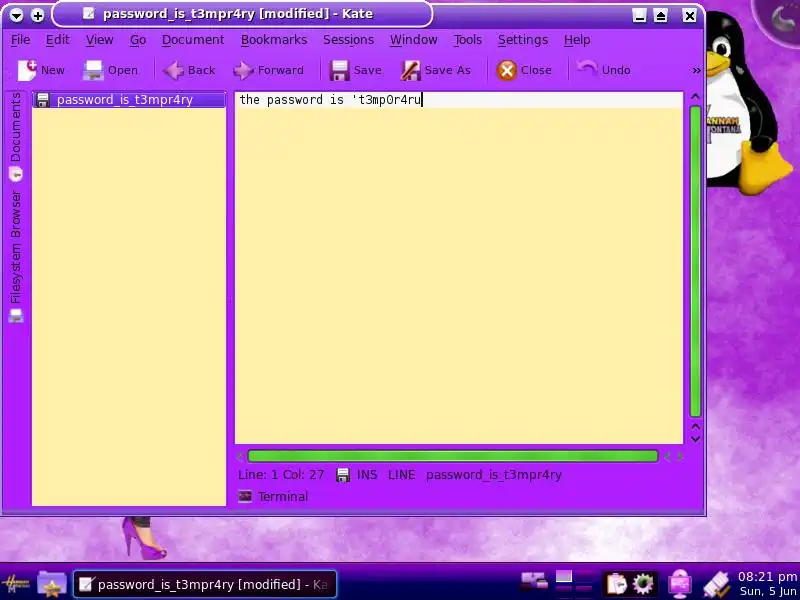Open the Bookmarks menu
The height and width of the screenshot is (600, 800).
tap(274, 40)
